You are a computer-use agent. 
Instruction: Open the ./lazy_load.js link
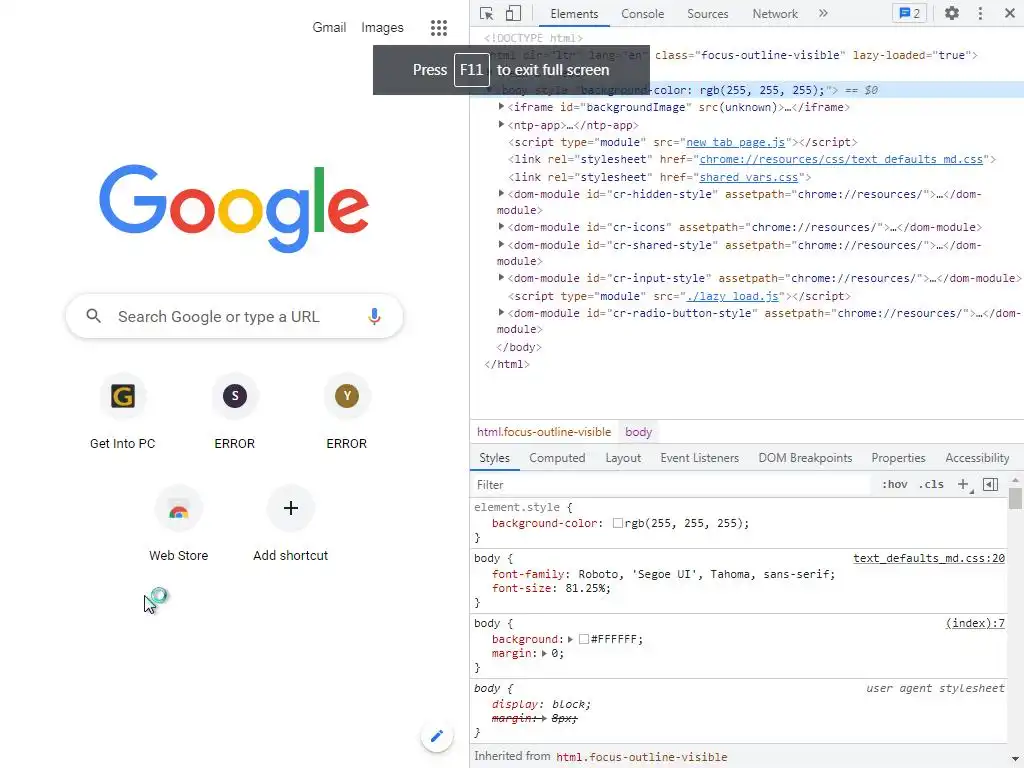pos(733,296)
